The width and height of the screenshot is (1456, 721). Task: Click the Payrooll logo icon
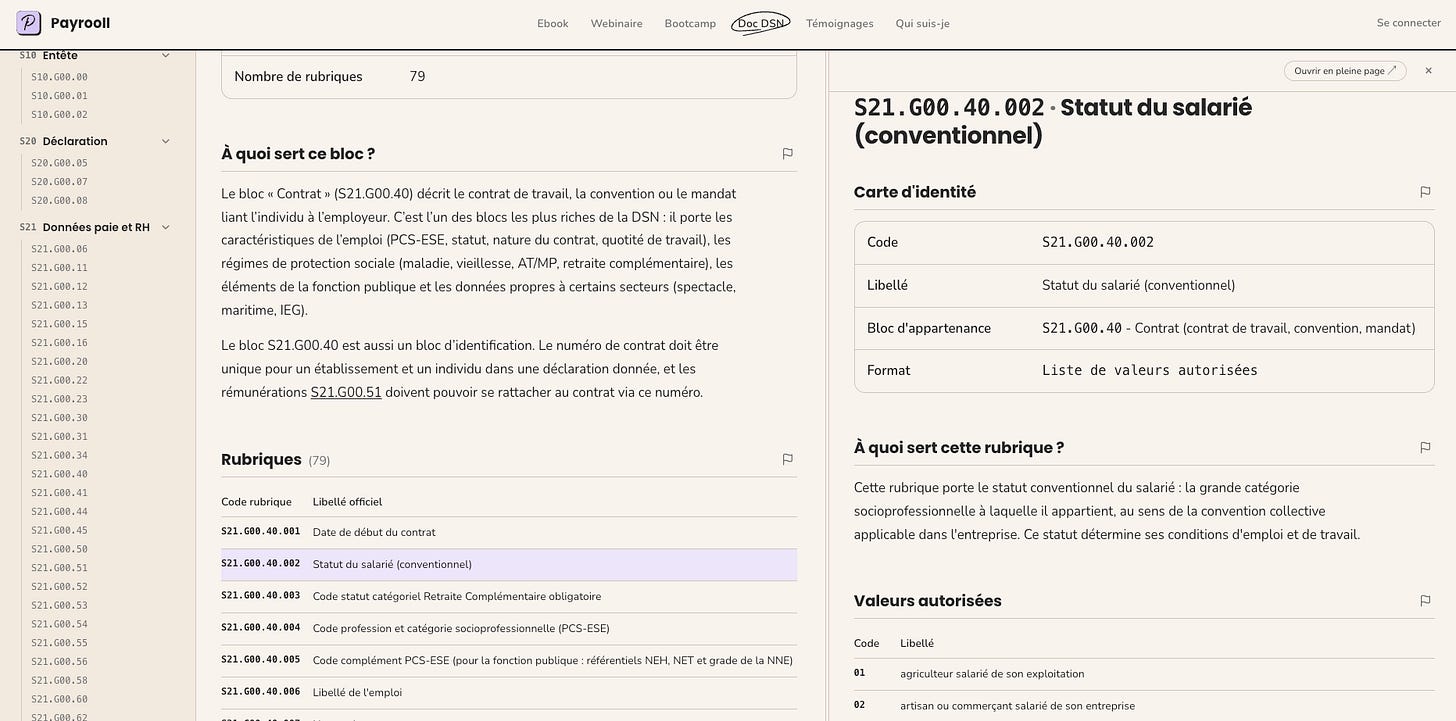point(29,23)
